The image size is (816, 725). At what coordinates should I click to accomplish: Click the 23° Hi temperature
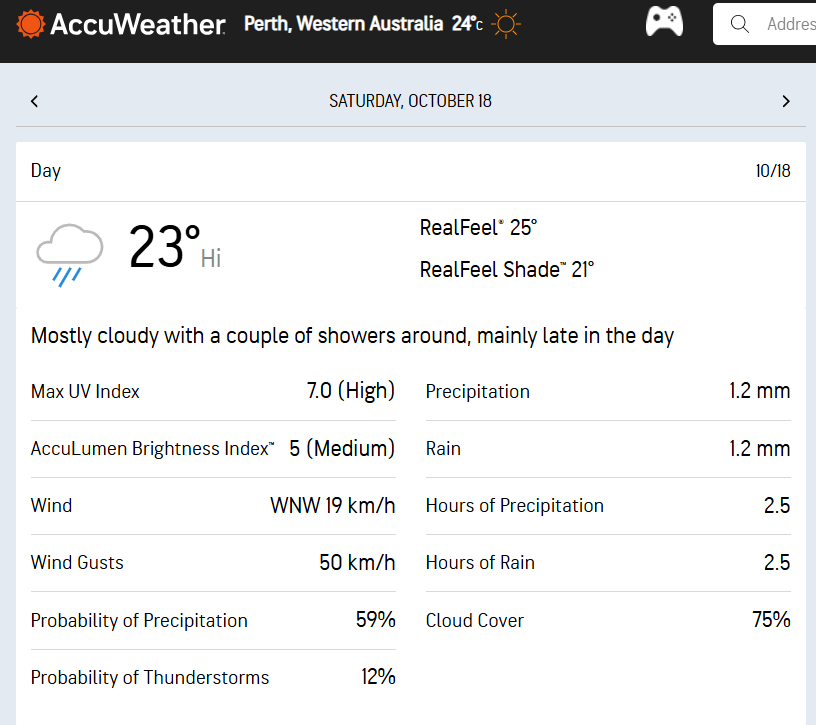[x=174, y=248]
